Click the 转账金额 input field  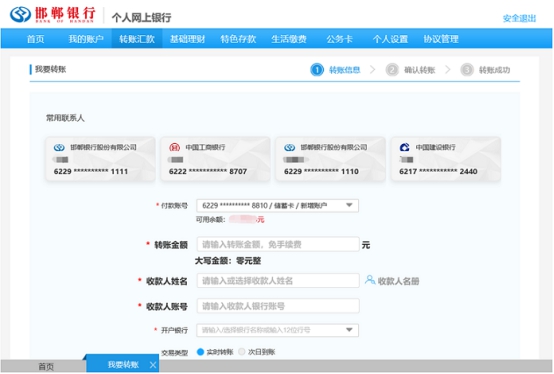click(278, 244)
